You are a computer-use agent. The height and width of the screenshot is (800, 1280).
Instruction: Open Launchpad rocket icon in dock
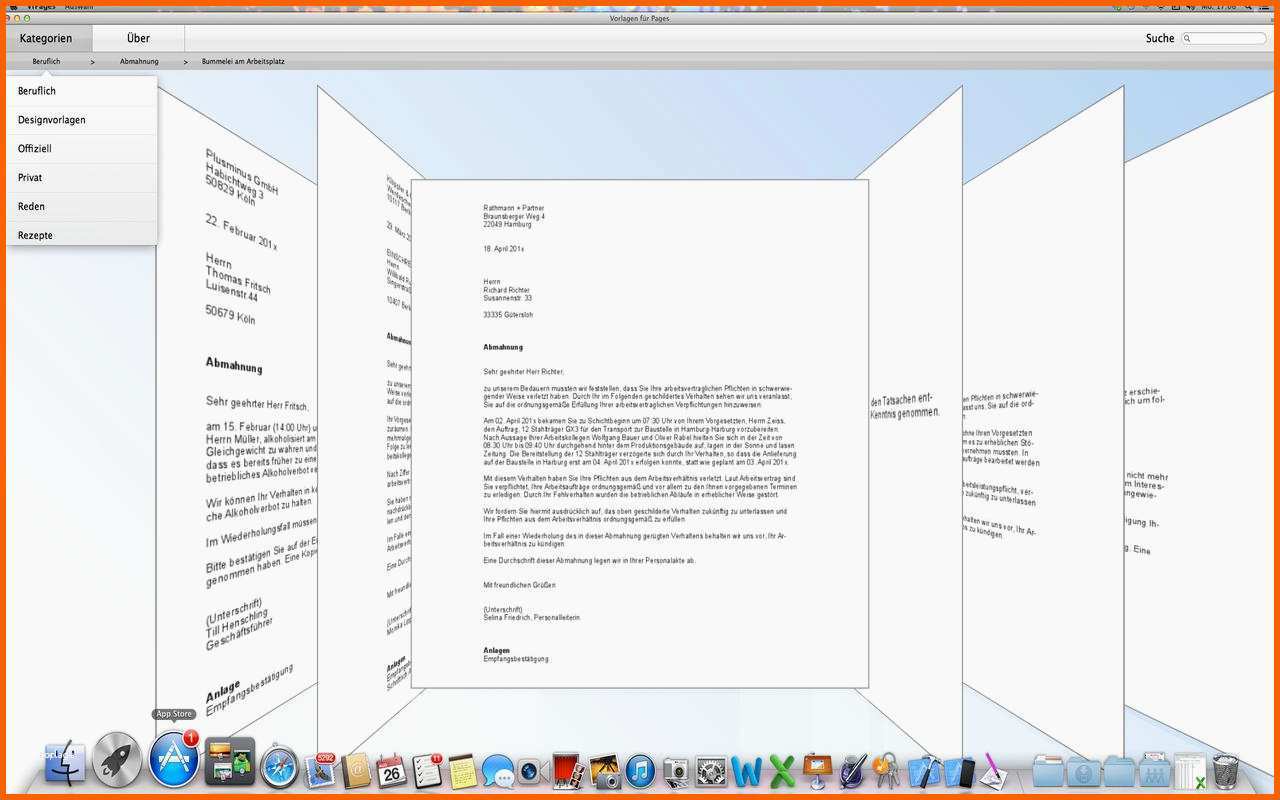(117, 762)
